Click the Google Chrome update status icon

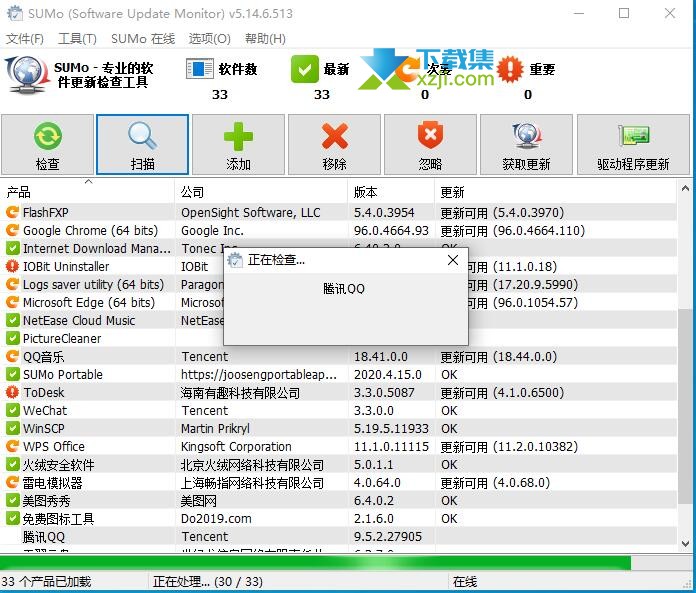12,230
